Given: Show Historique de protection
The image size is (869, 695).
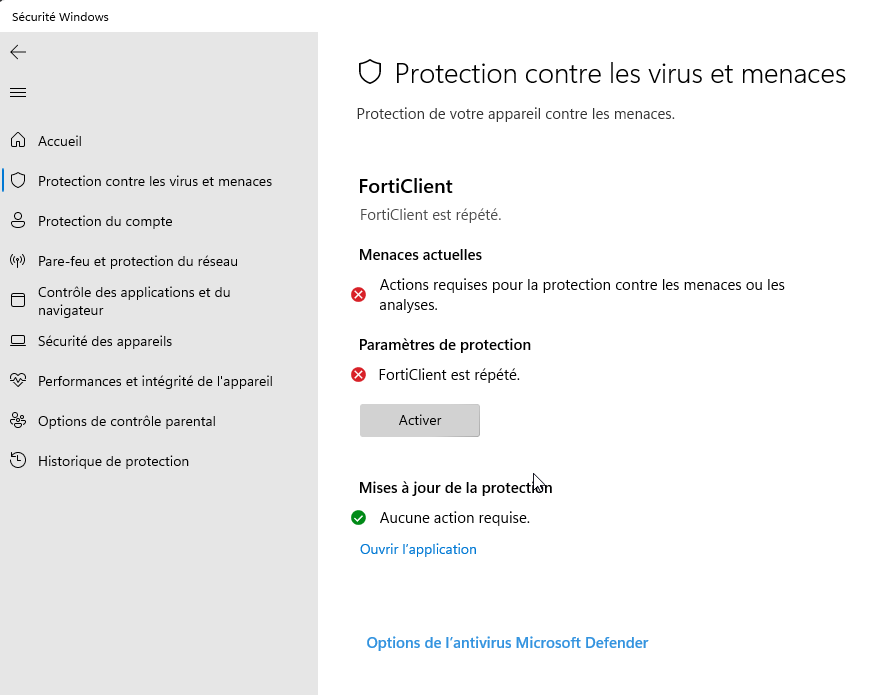Looking at the screenshot, I should (113, 461).
